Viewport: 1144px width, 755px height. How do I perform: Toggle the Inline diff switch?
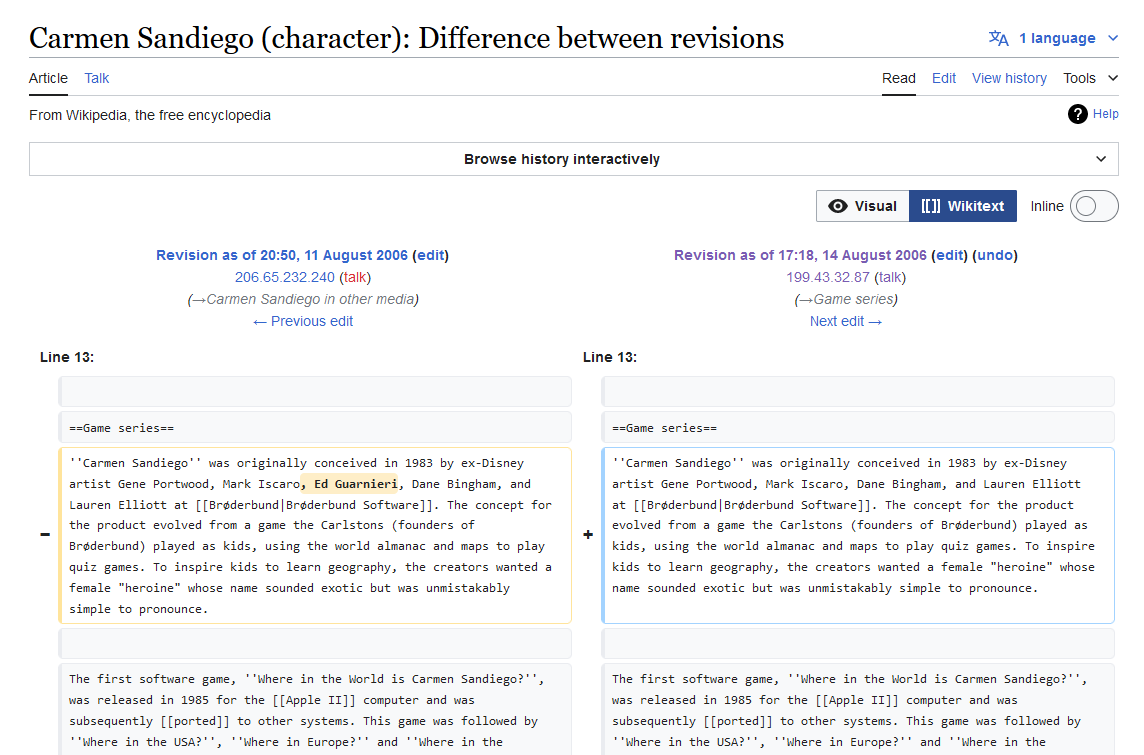pos(1094,206)
